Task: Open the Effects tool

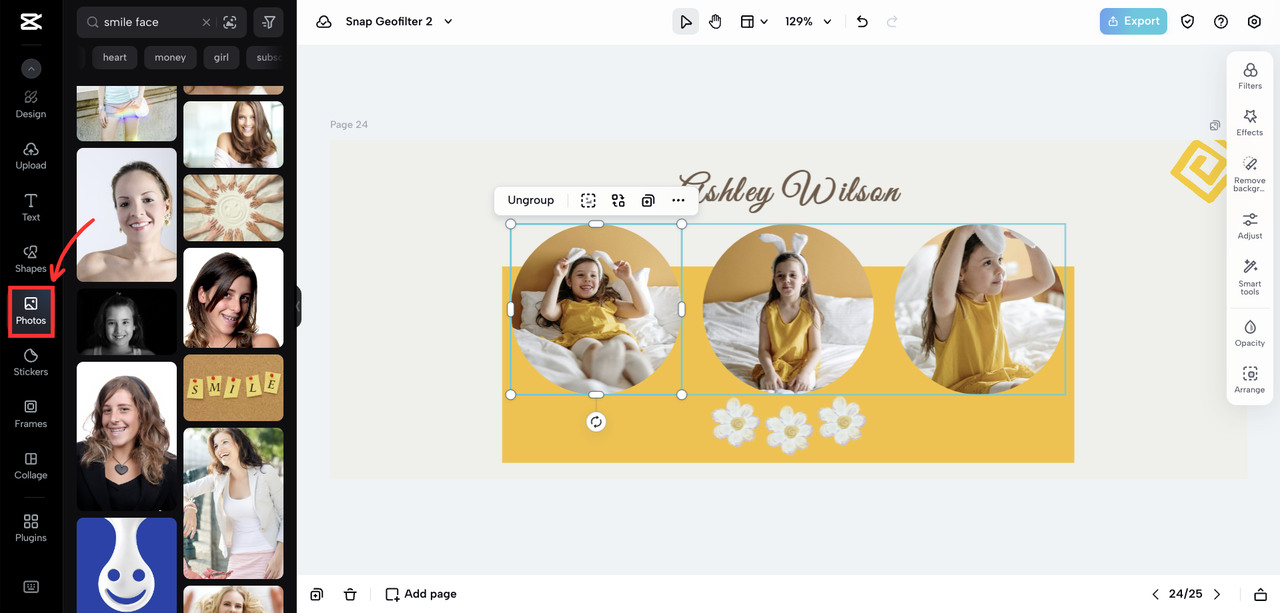Action: point(1250,123)
